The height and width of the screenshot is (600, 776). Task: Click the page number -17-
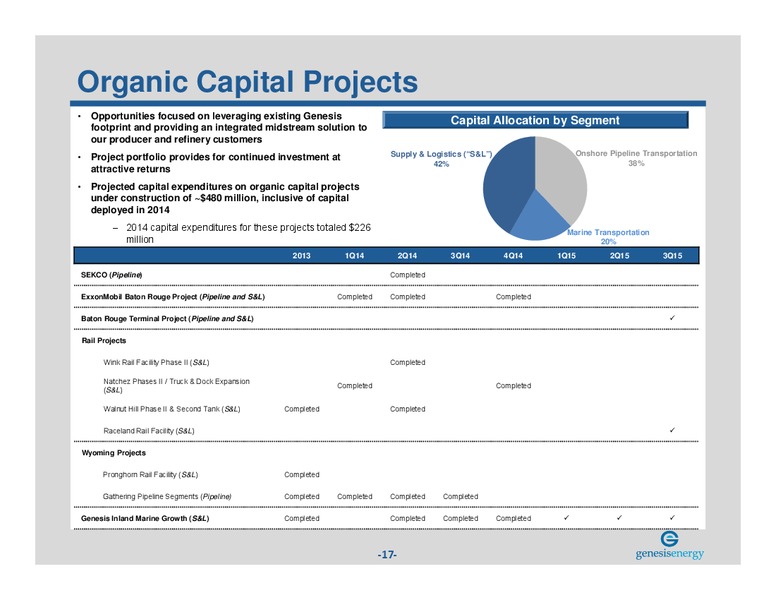point(387,554)
